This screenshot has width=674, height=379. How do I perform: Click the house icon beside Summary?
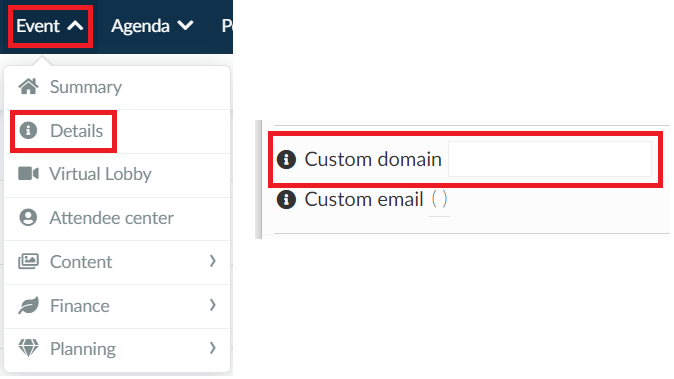click(28, 87)
